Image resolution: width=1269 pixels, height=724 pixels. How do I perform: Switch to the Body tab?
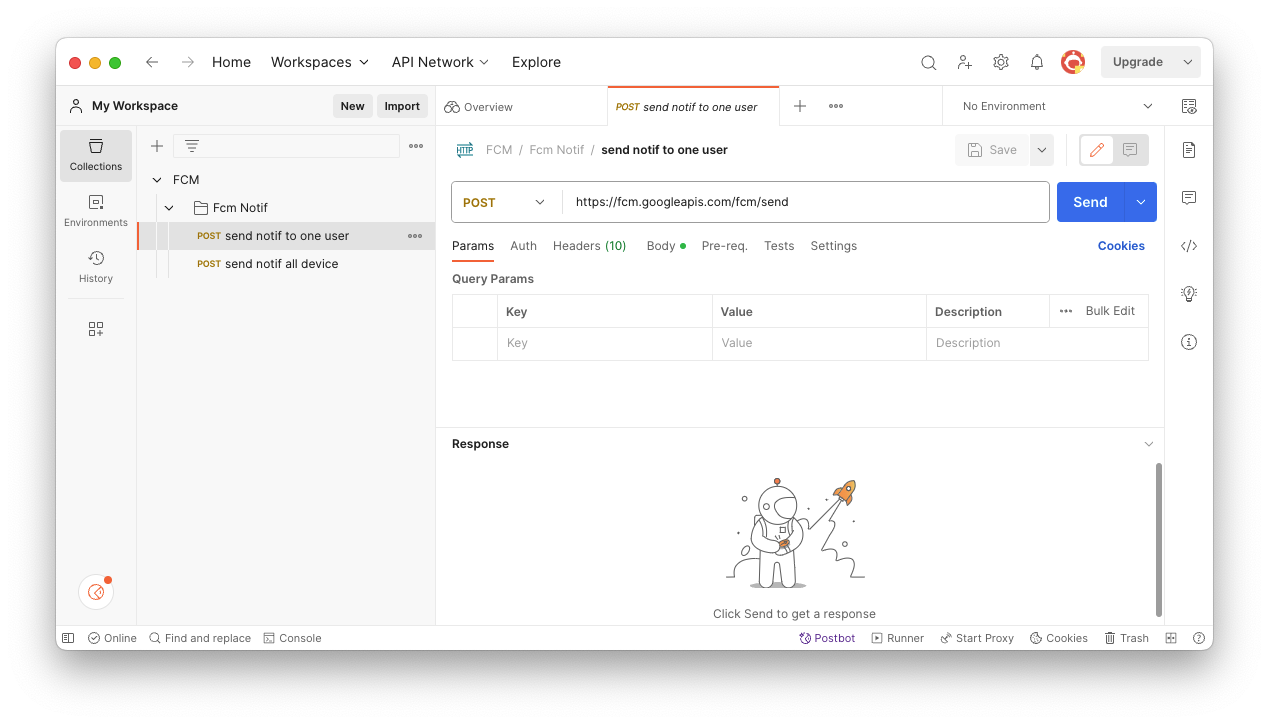click(x=666, y=246)
